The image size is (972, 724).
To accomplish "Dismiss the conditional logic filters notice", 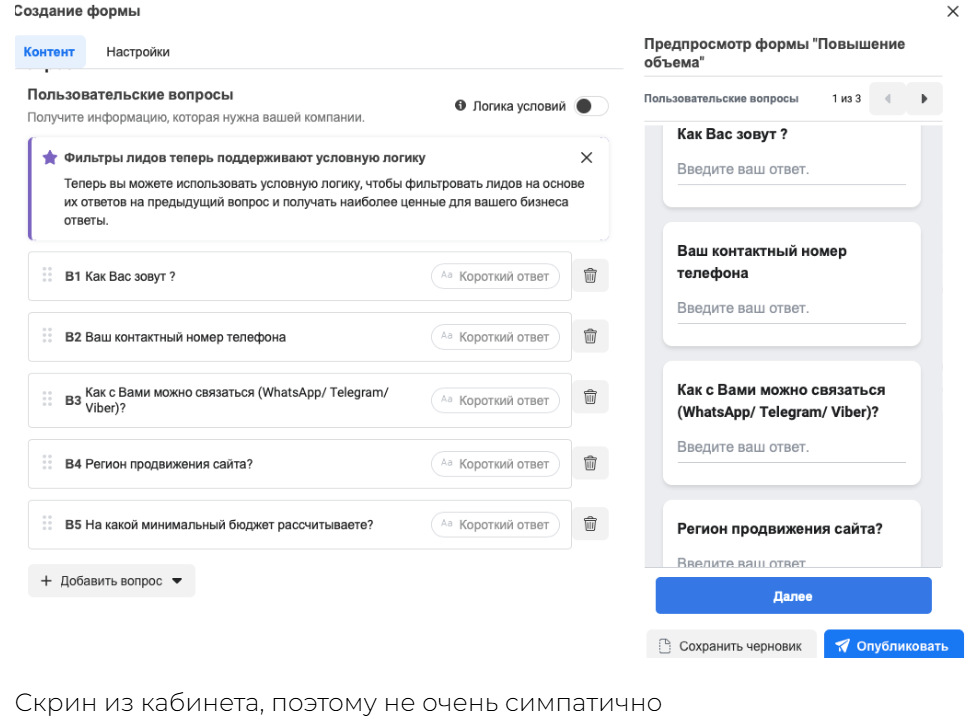I will tap(587, 158).
